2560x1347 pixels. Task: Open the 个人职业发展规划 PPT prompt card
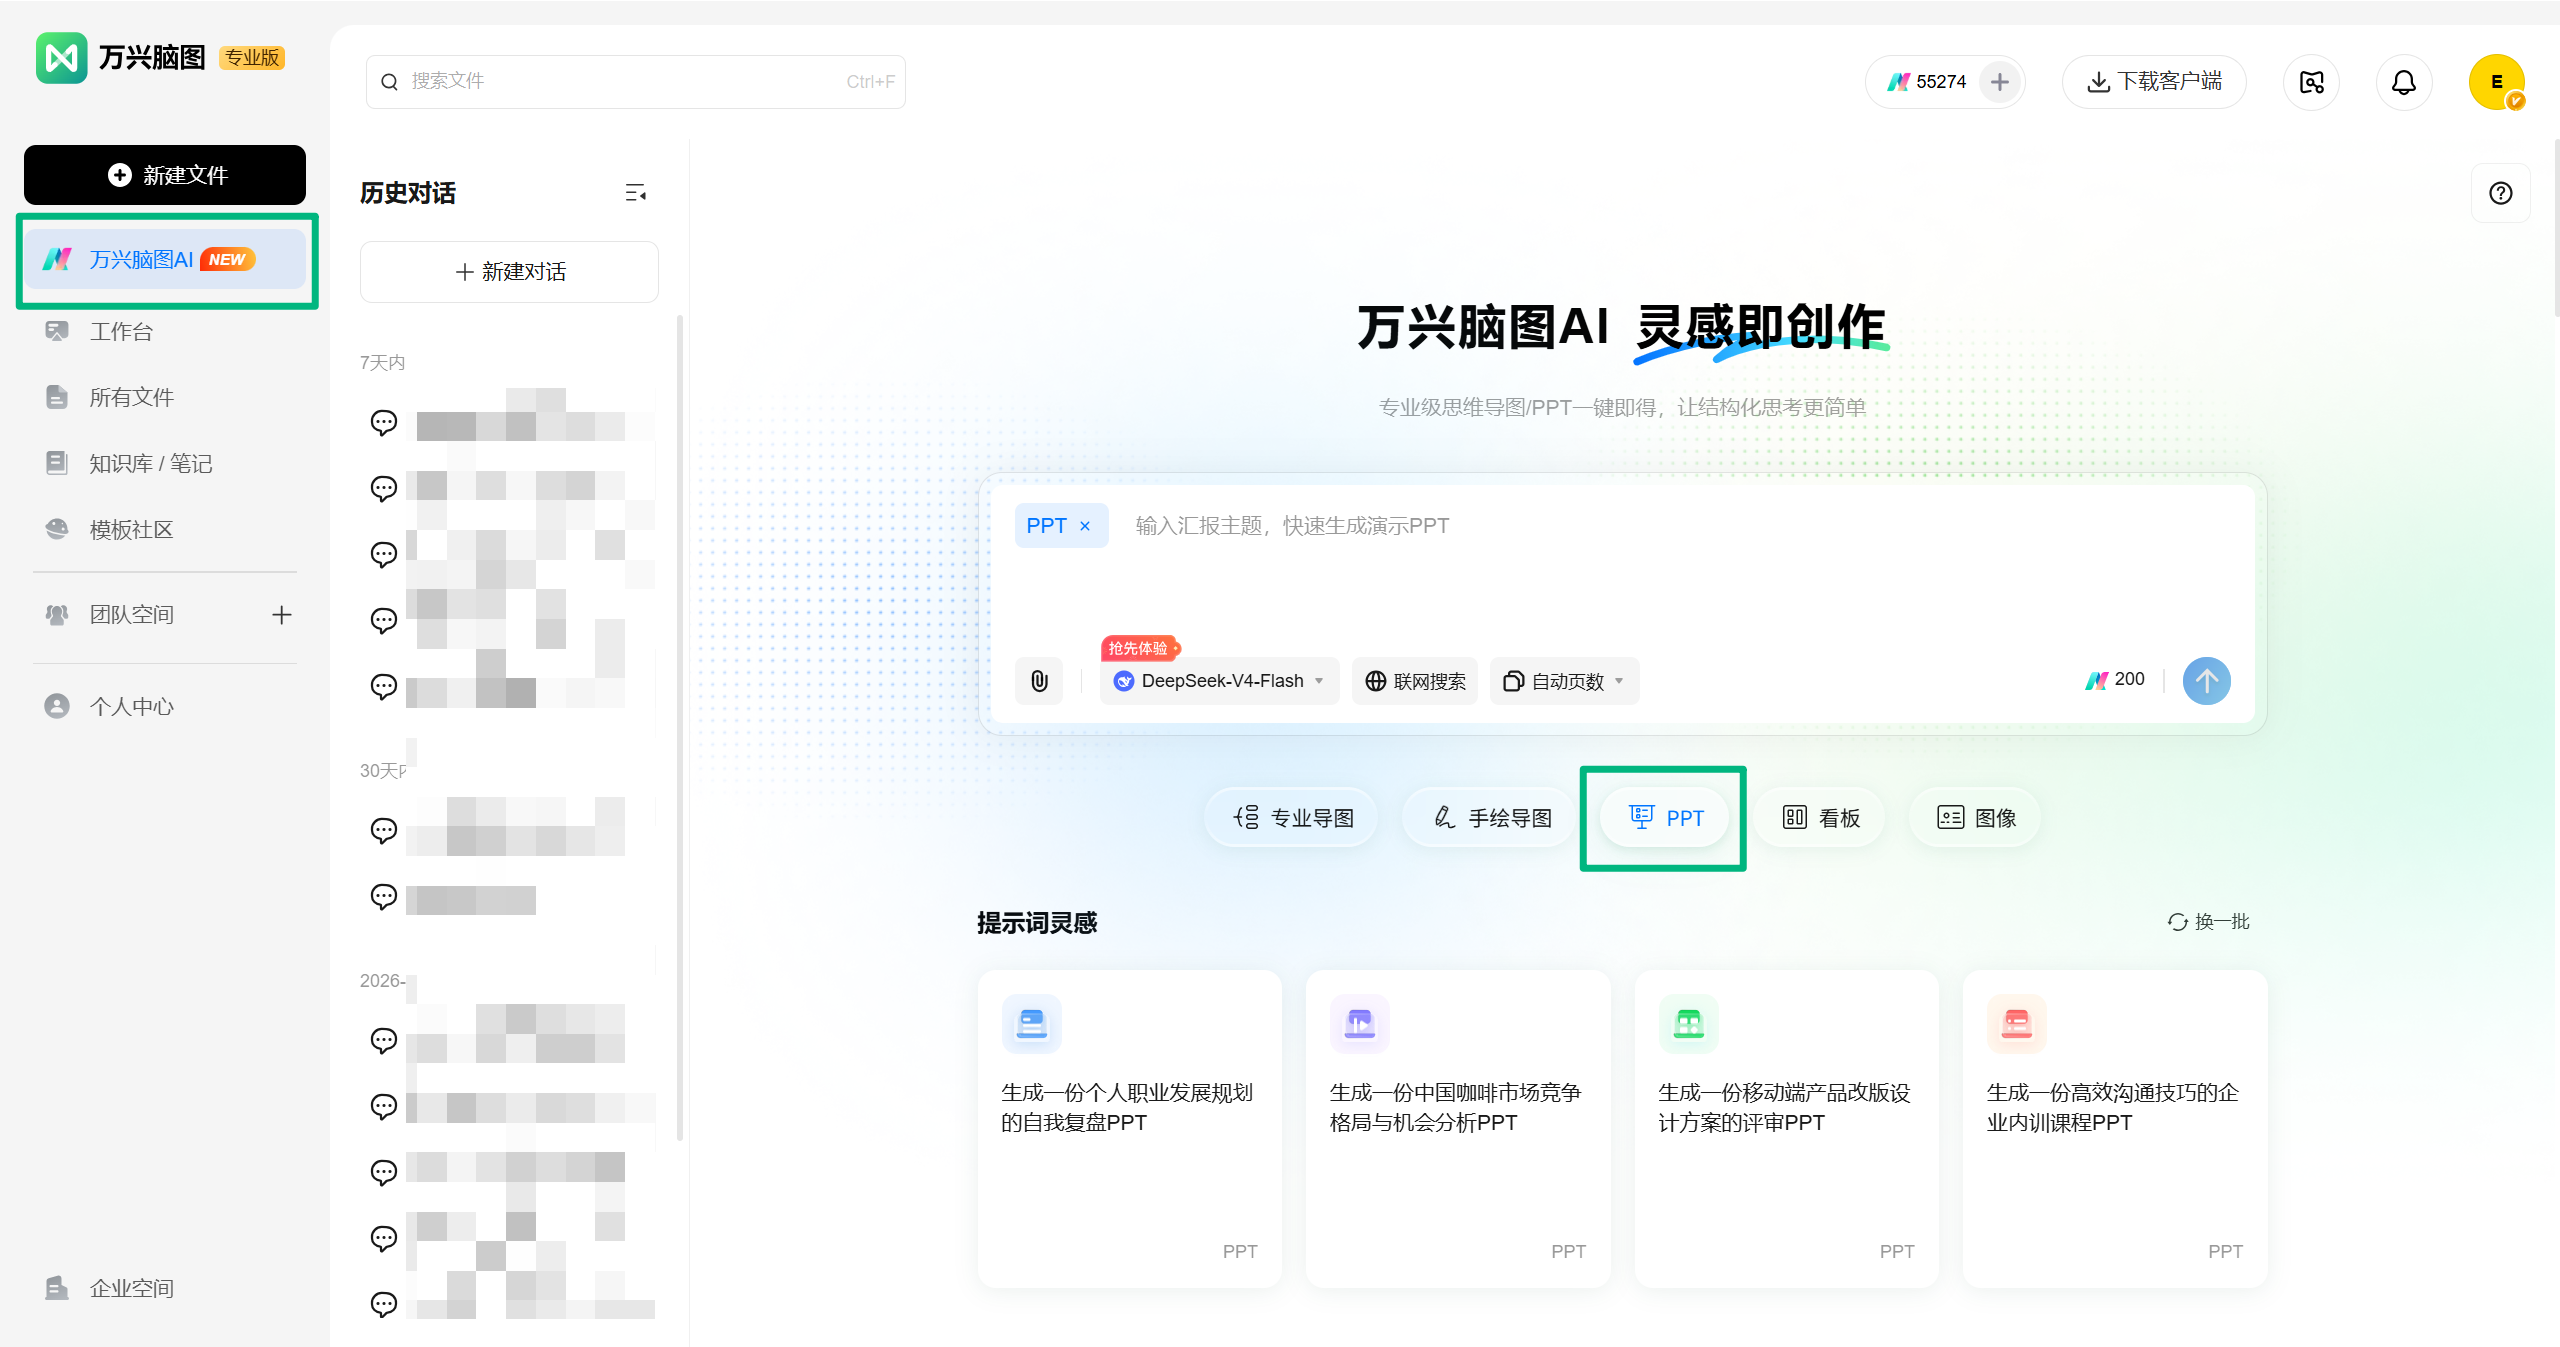(1130, 1128)
